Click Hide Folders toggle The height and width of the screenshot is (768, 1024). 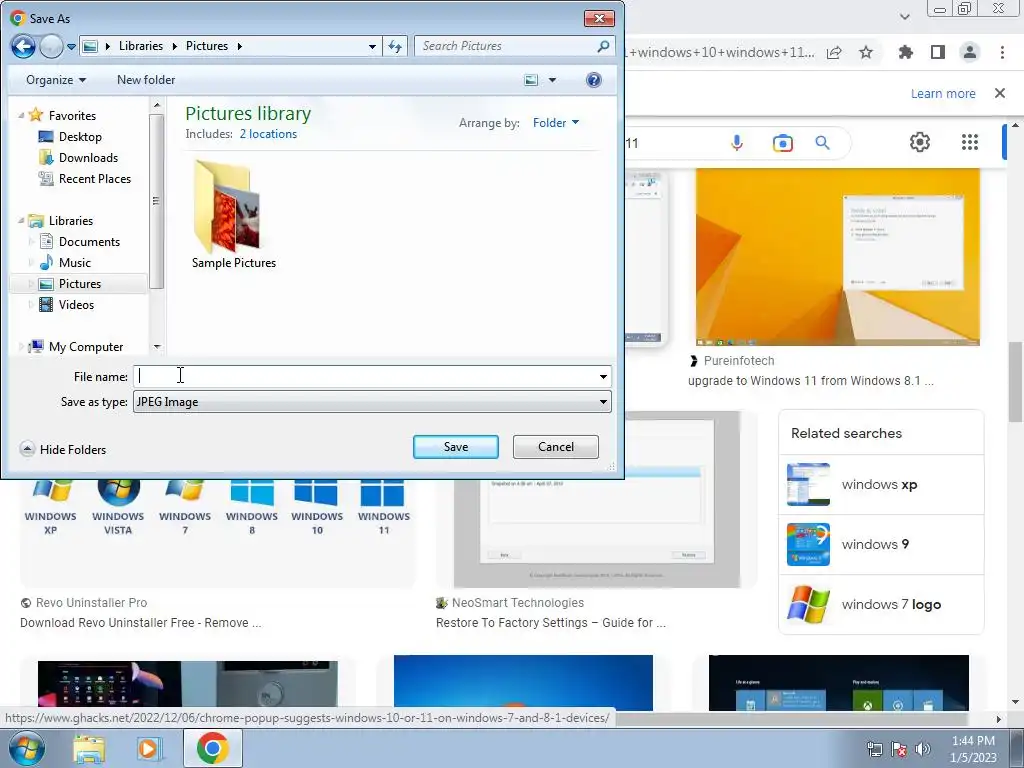click(x=63, y=449)
